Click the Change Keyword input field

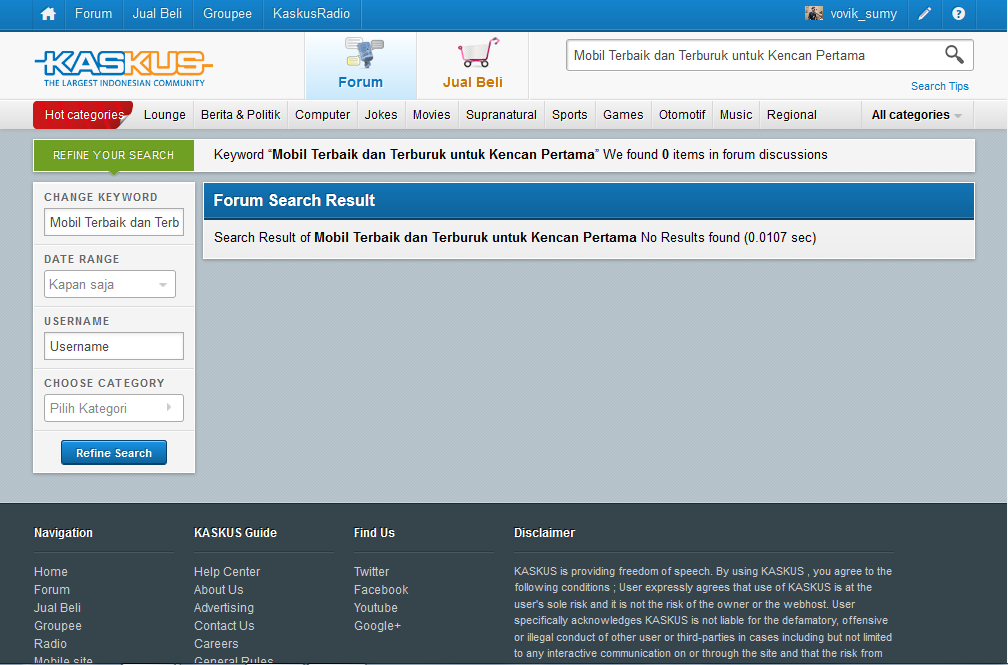(114, 222)
